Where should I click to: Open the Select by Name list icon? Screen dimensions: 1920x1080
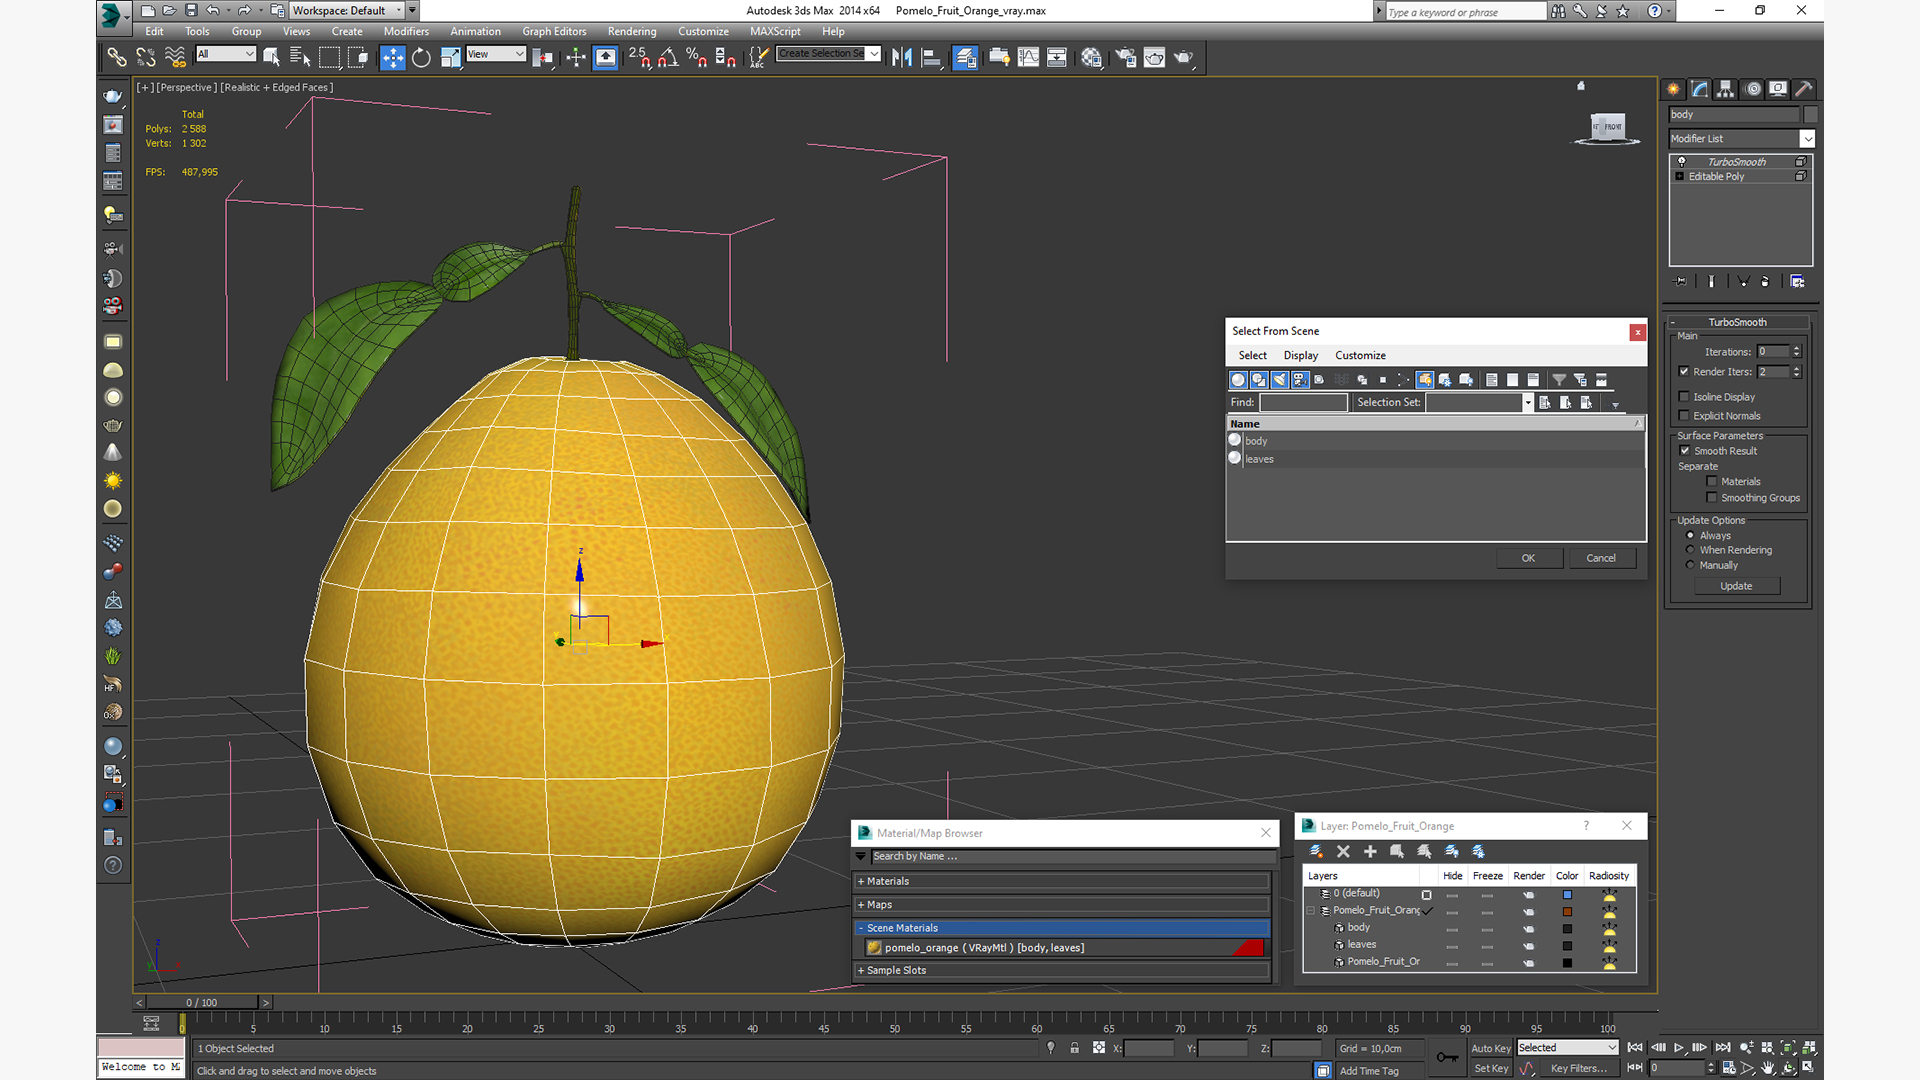pyautogui.click(x=299, y=57)
